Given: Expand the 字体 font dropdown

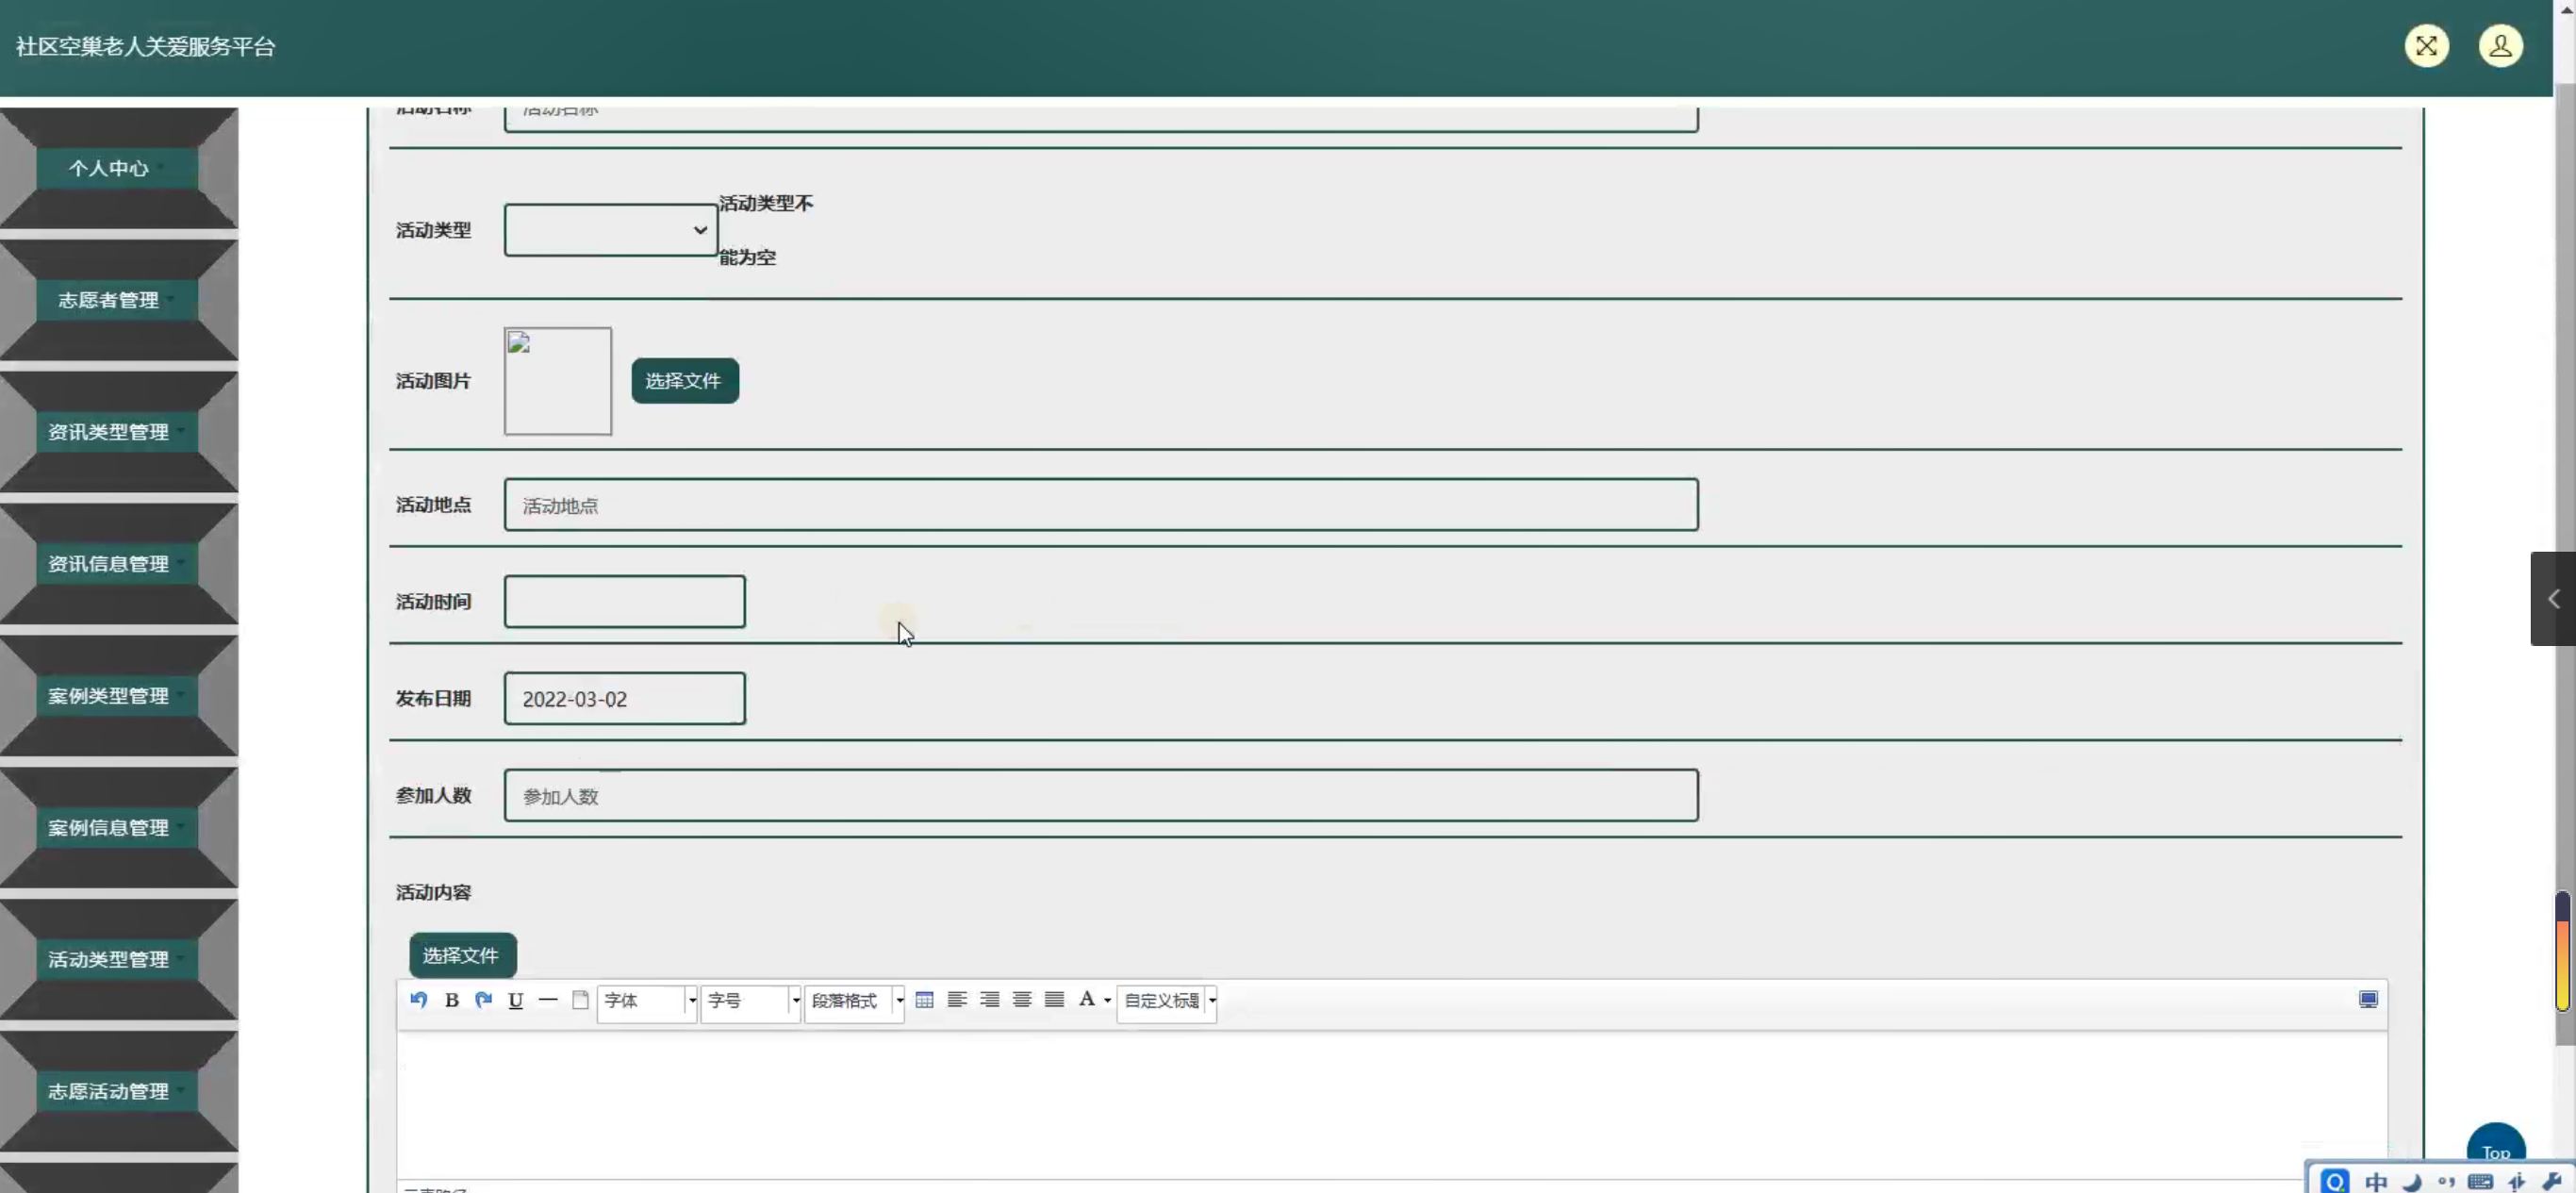Looking at the screenshot, I should tap(691, 1001).
